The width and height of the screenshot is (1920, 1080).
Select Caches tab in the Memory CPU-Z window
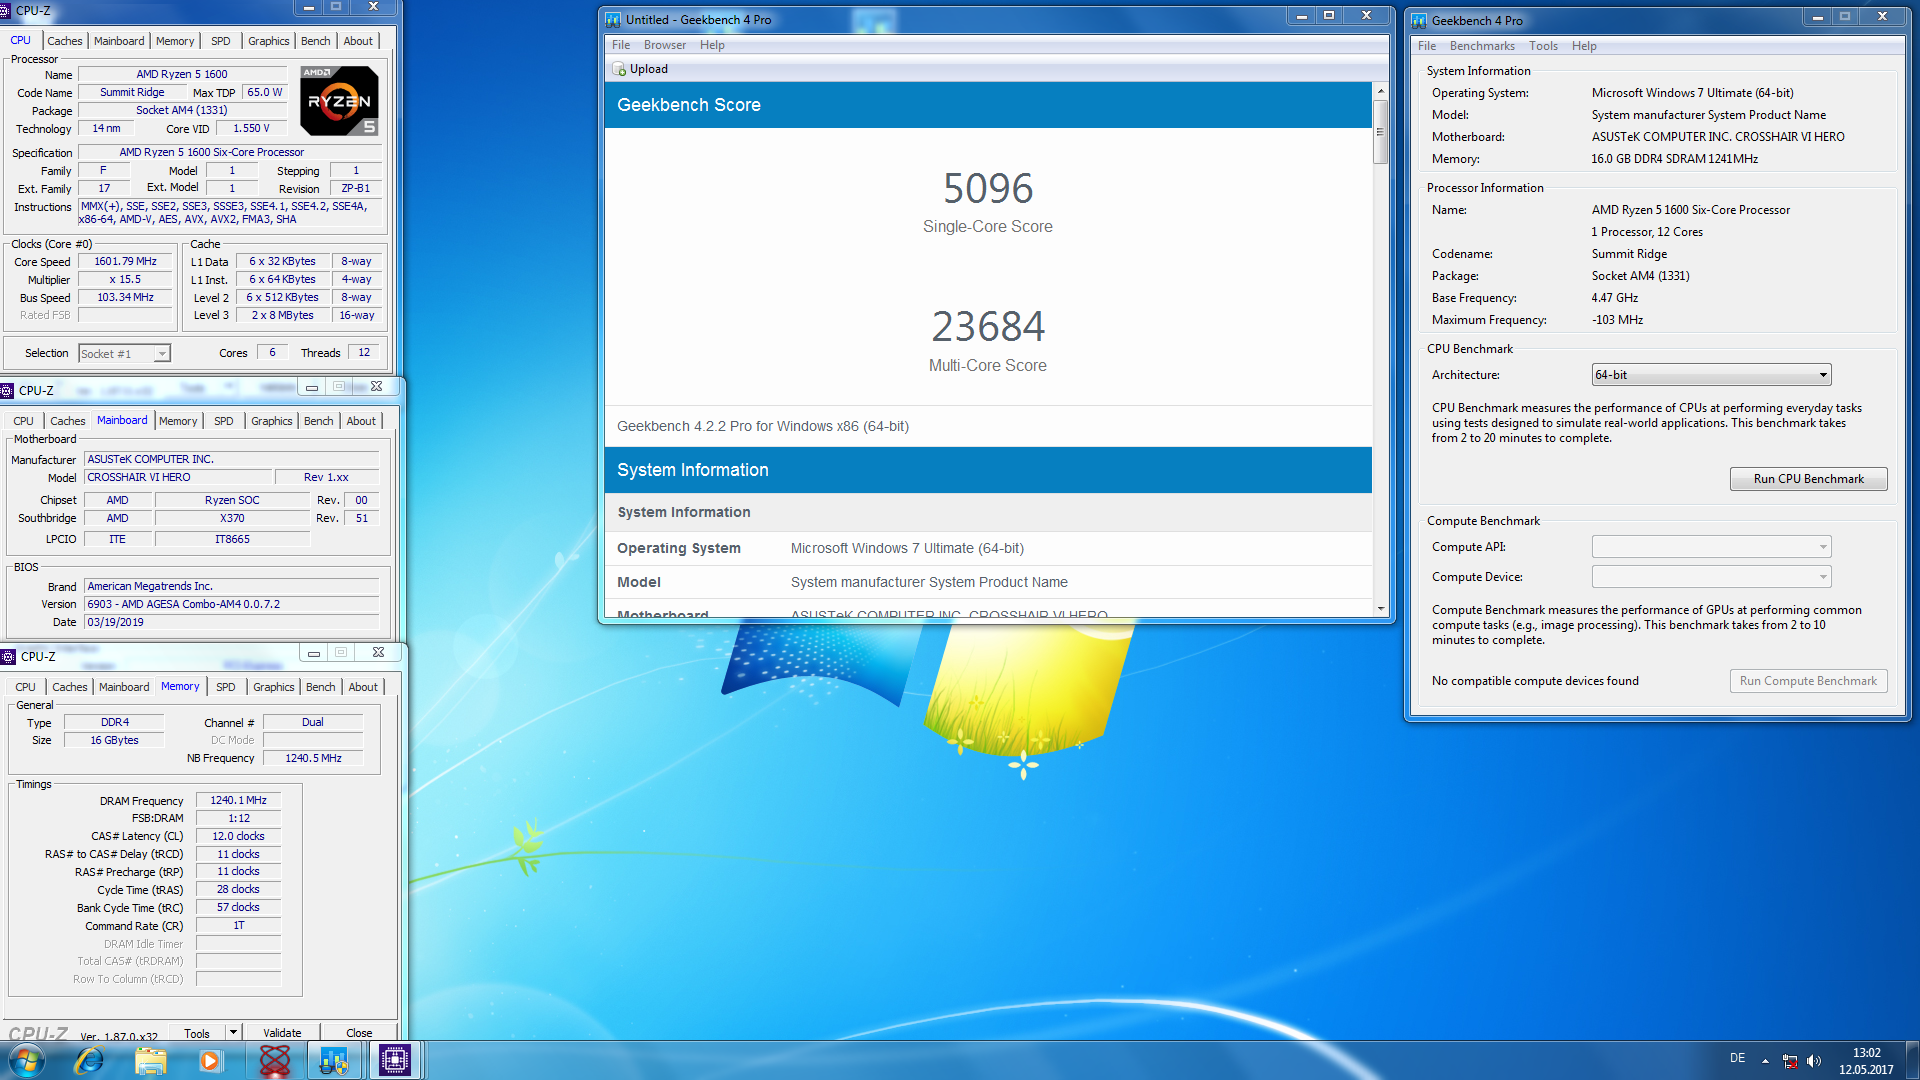(70, 687)
